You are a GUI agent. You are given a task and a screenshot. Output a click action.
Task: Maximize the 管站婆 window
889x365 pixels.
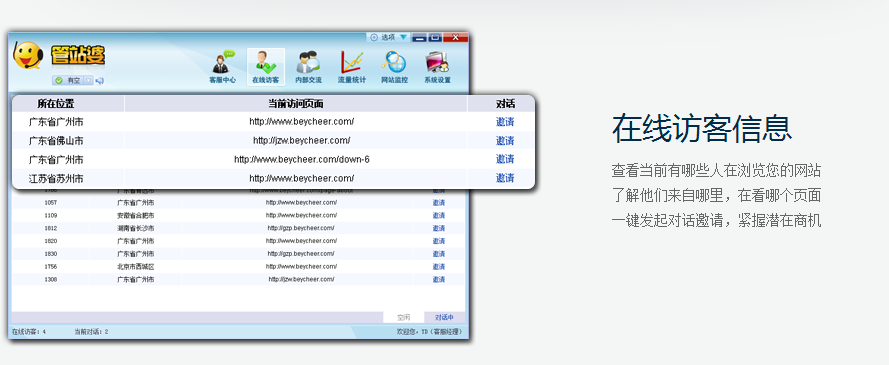click(435, 37)
